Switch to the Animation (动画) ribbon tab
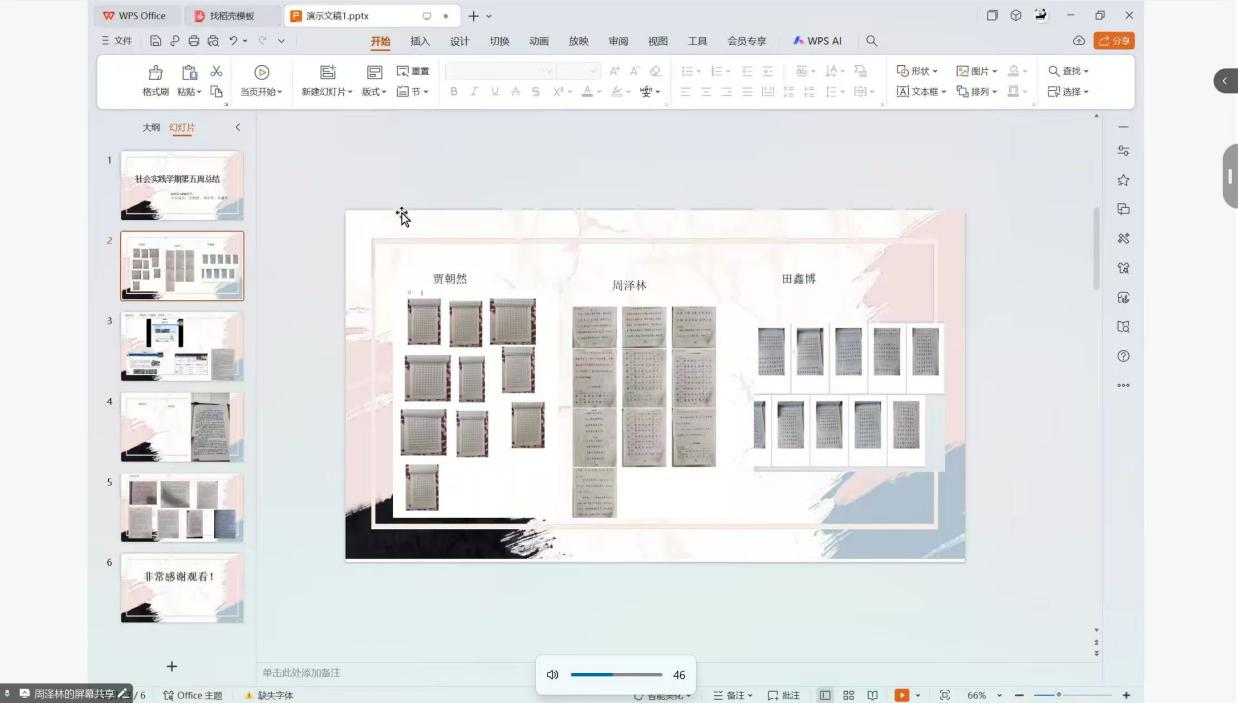Image resolution: width=1238 pixels, height=703 pixels. [539, 41]
